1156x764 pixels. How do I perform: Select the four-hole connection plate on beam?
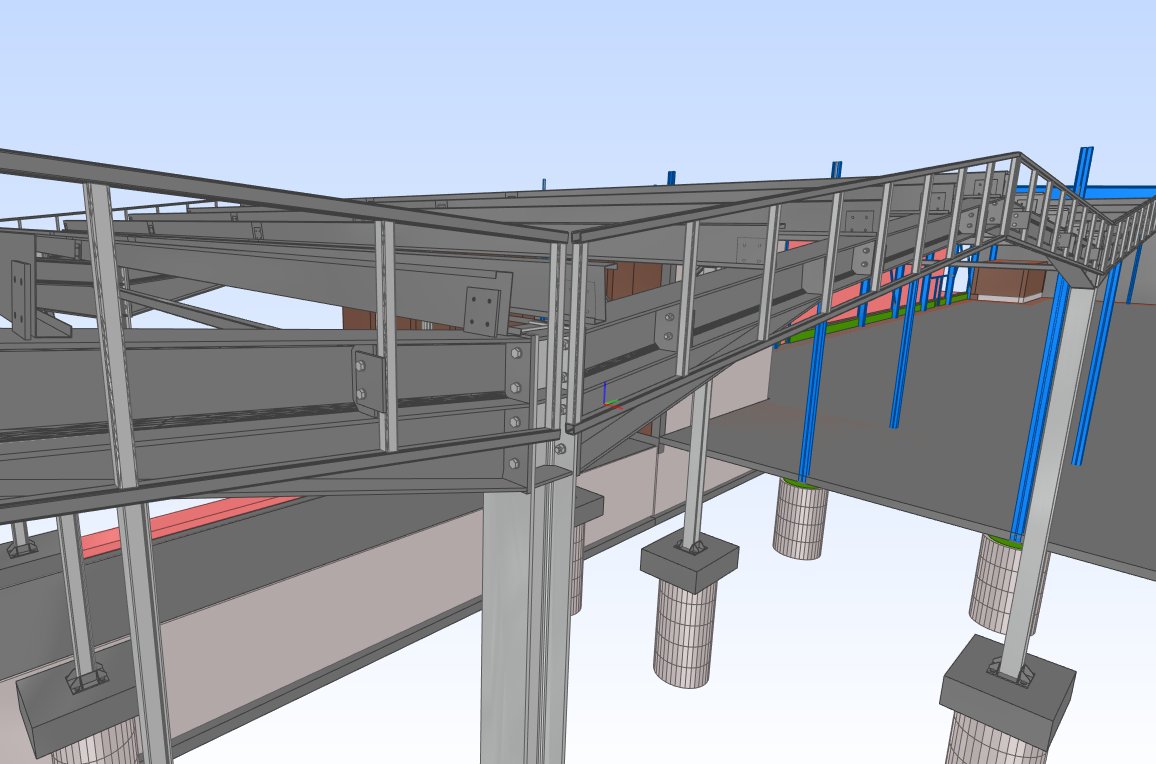[482, 311]
